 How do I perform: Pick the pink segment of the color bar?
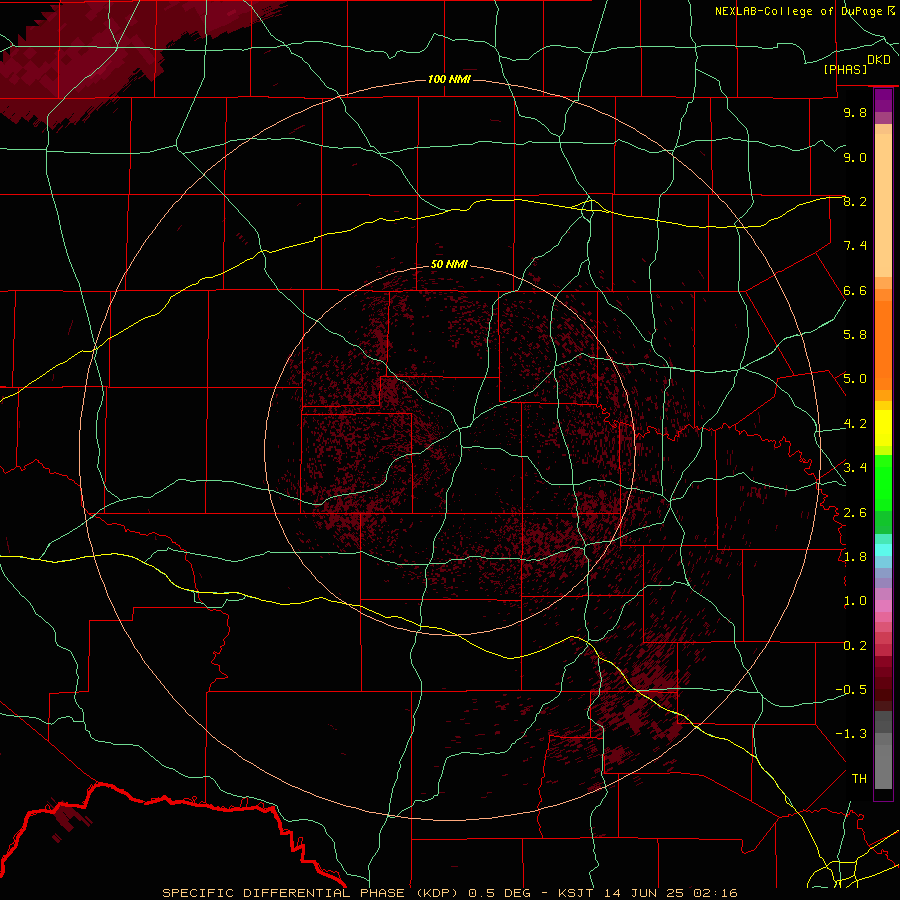point(883,606)
